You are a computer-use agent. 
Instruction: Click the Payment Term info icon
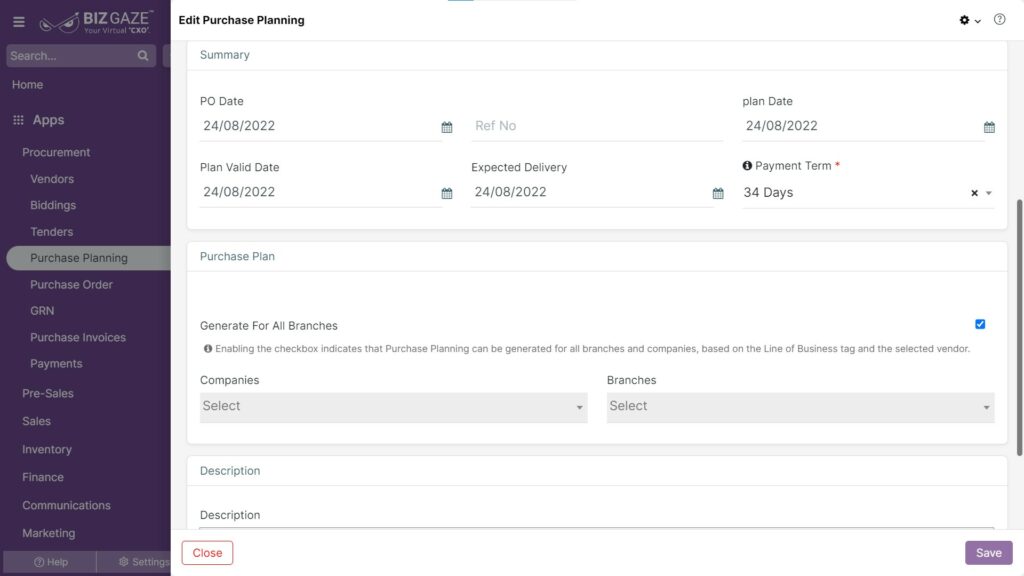pos(747,166)
